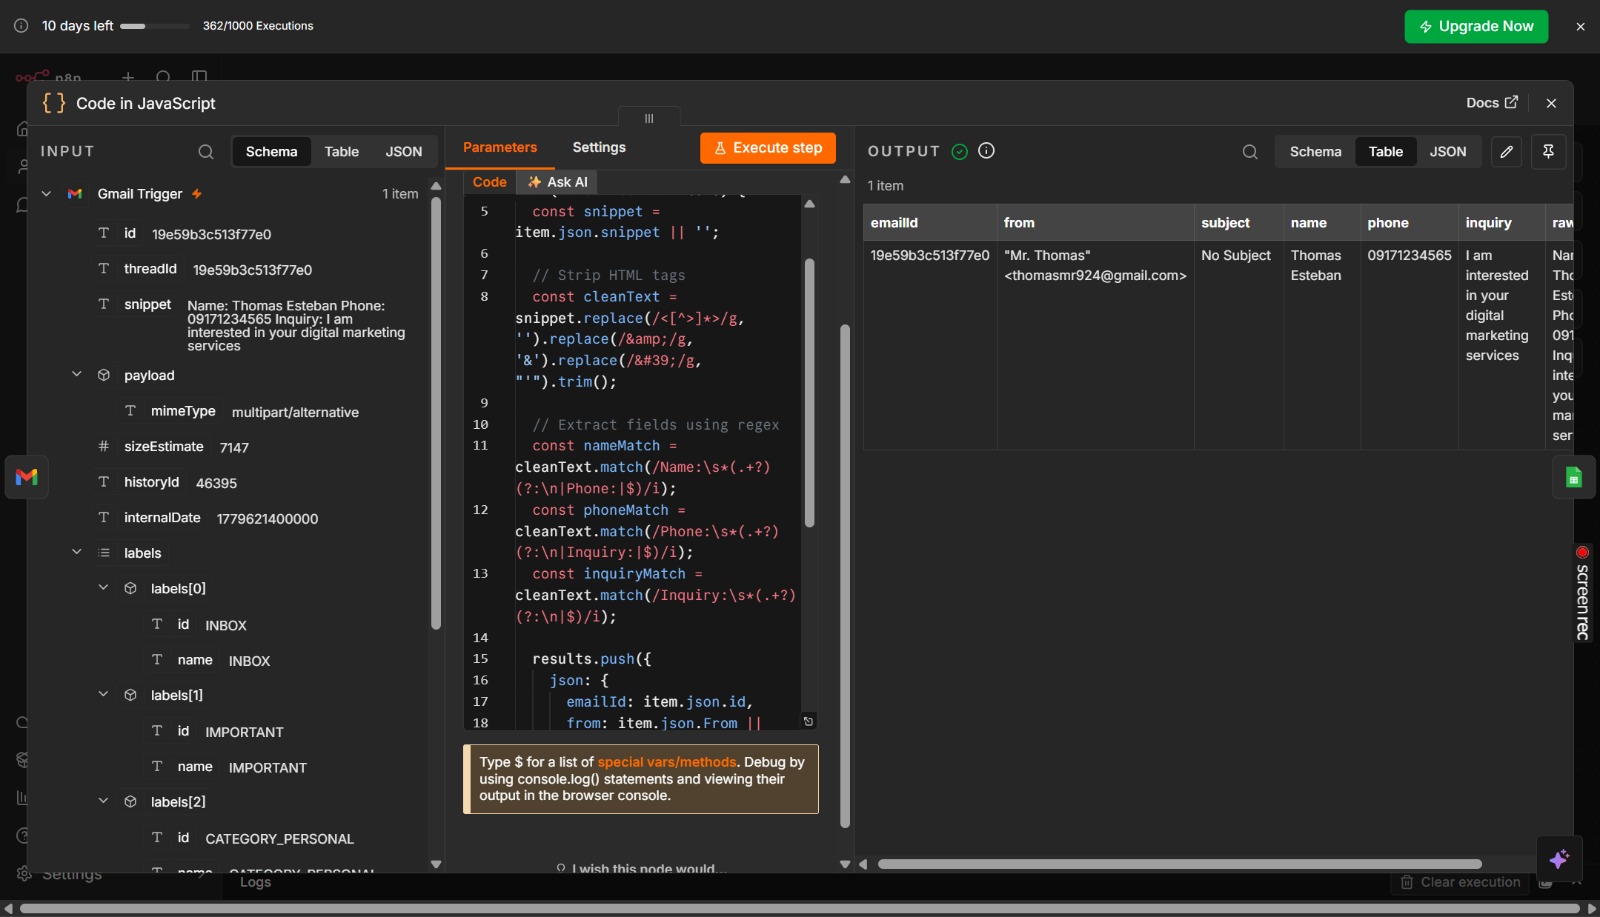Click the Code in JavaScript braces icon

54,103
